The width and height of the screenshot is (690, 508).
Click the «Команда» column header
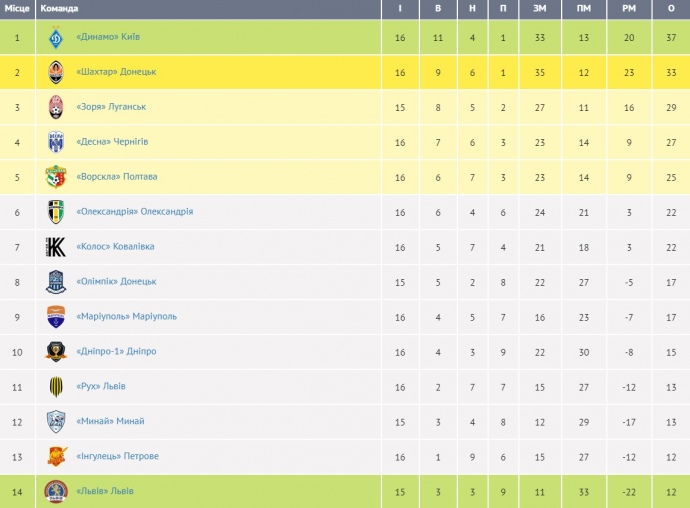(60, 8)
